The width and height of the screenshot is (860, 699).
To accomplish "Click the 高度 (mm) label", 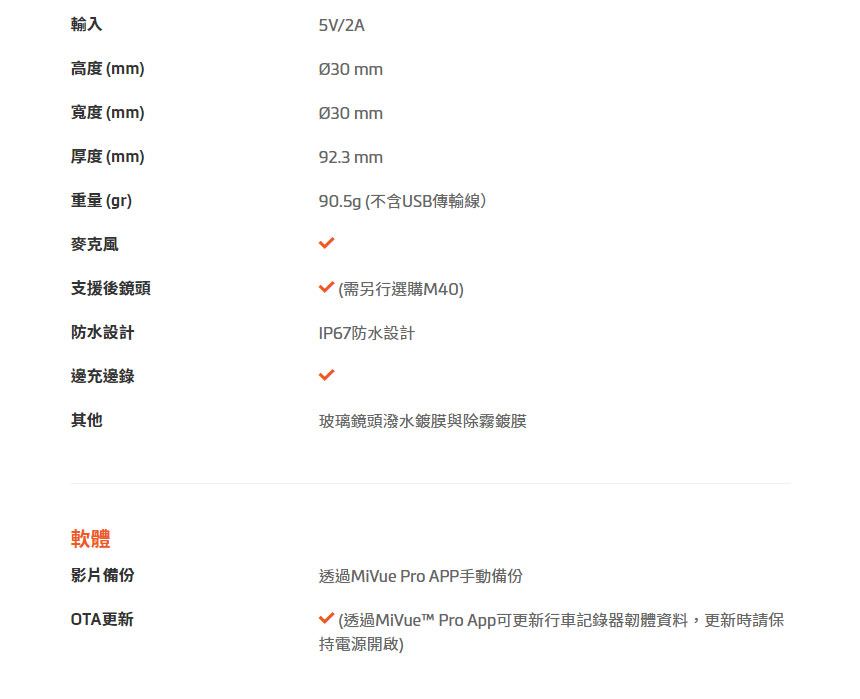I will click(108, 69).
